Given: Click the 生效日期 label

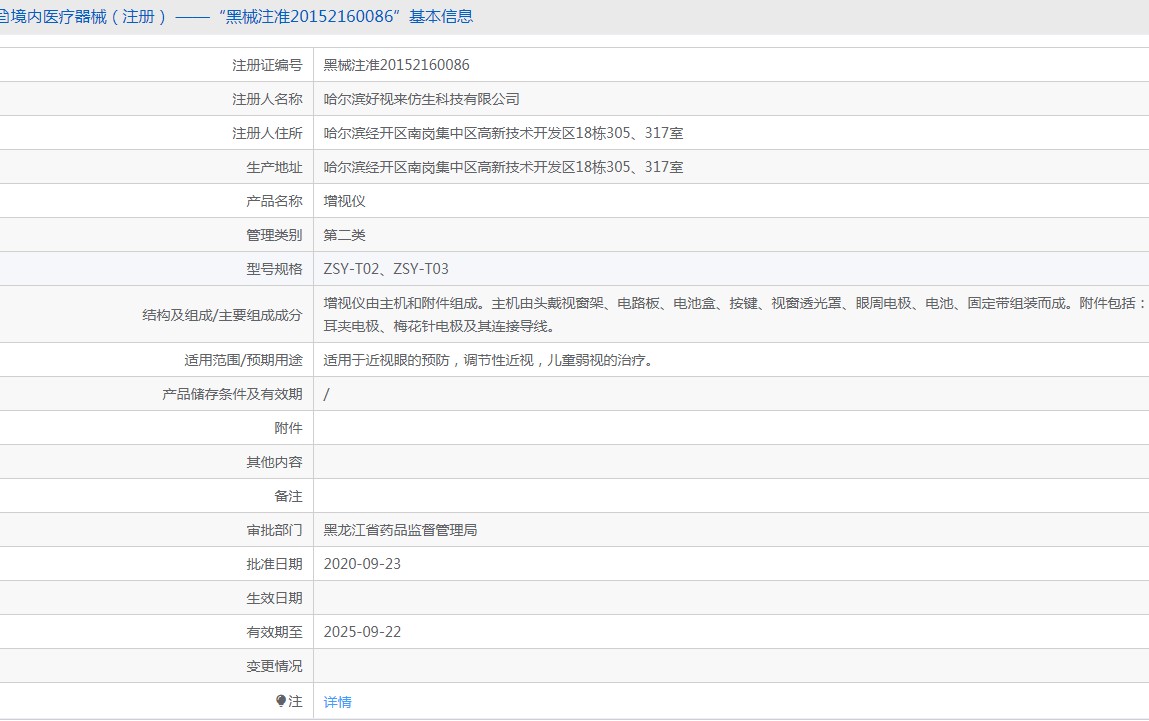Looking at the screenshot, I should click(x=274, y=598).
